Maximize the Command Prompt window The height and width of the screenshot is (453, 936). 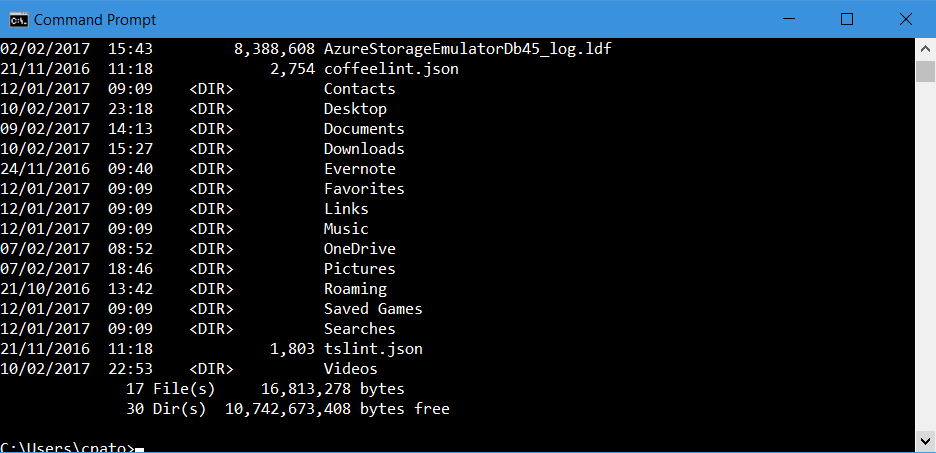pos(846,19)
